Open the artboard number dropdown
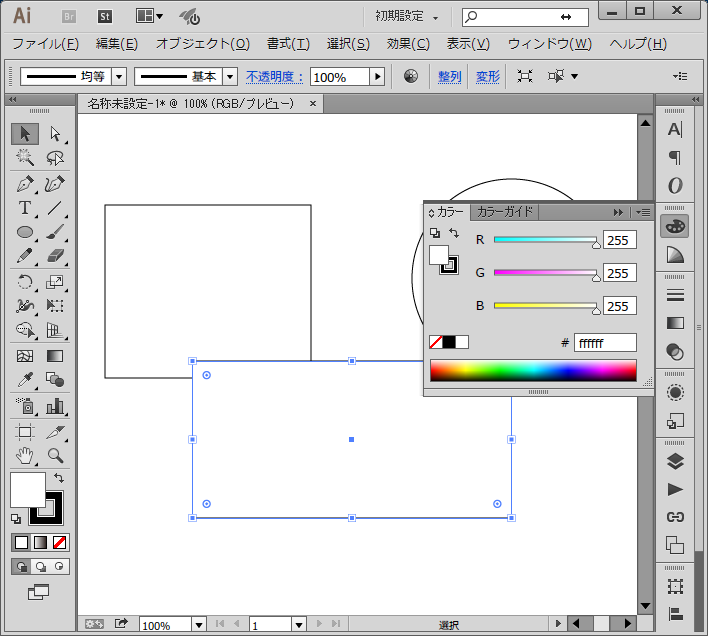This screenshot has height=636, width=708. pos(298,625)
